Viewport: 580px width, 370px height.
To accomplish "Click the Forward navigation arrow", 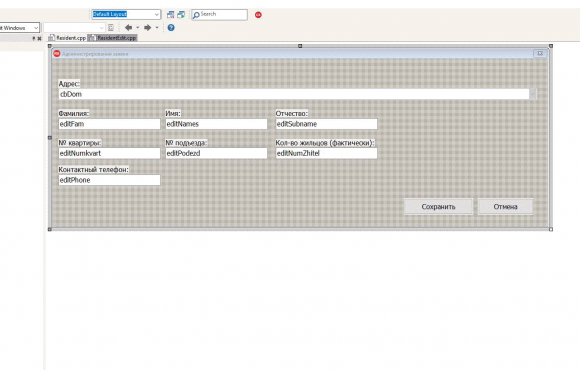I will pyautogui.click(x=147, y=27).
